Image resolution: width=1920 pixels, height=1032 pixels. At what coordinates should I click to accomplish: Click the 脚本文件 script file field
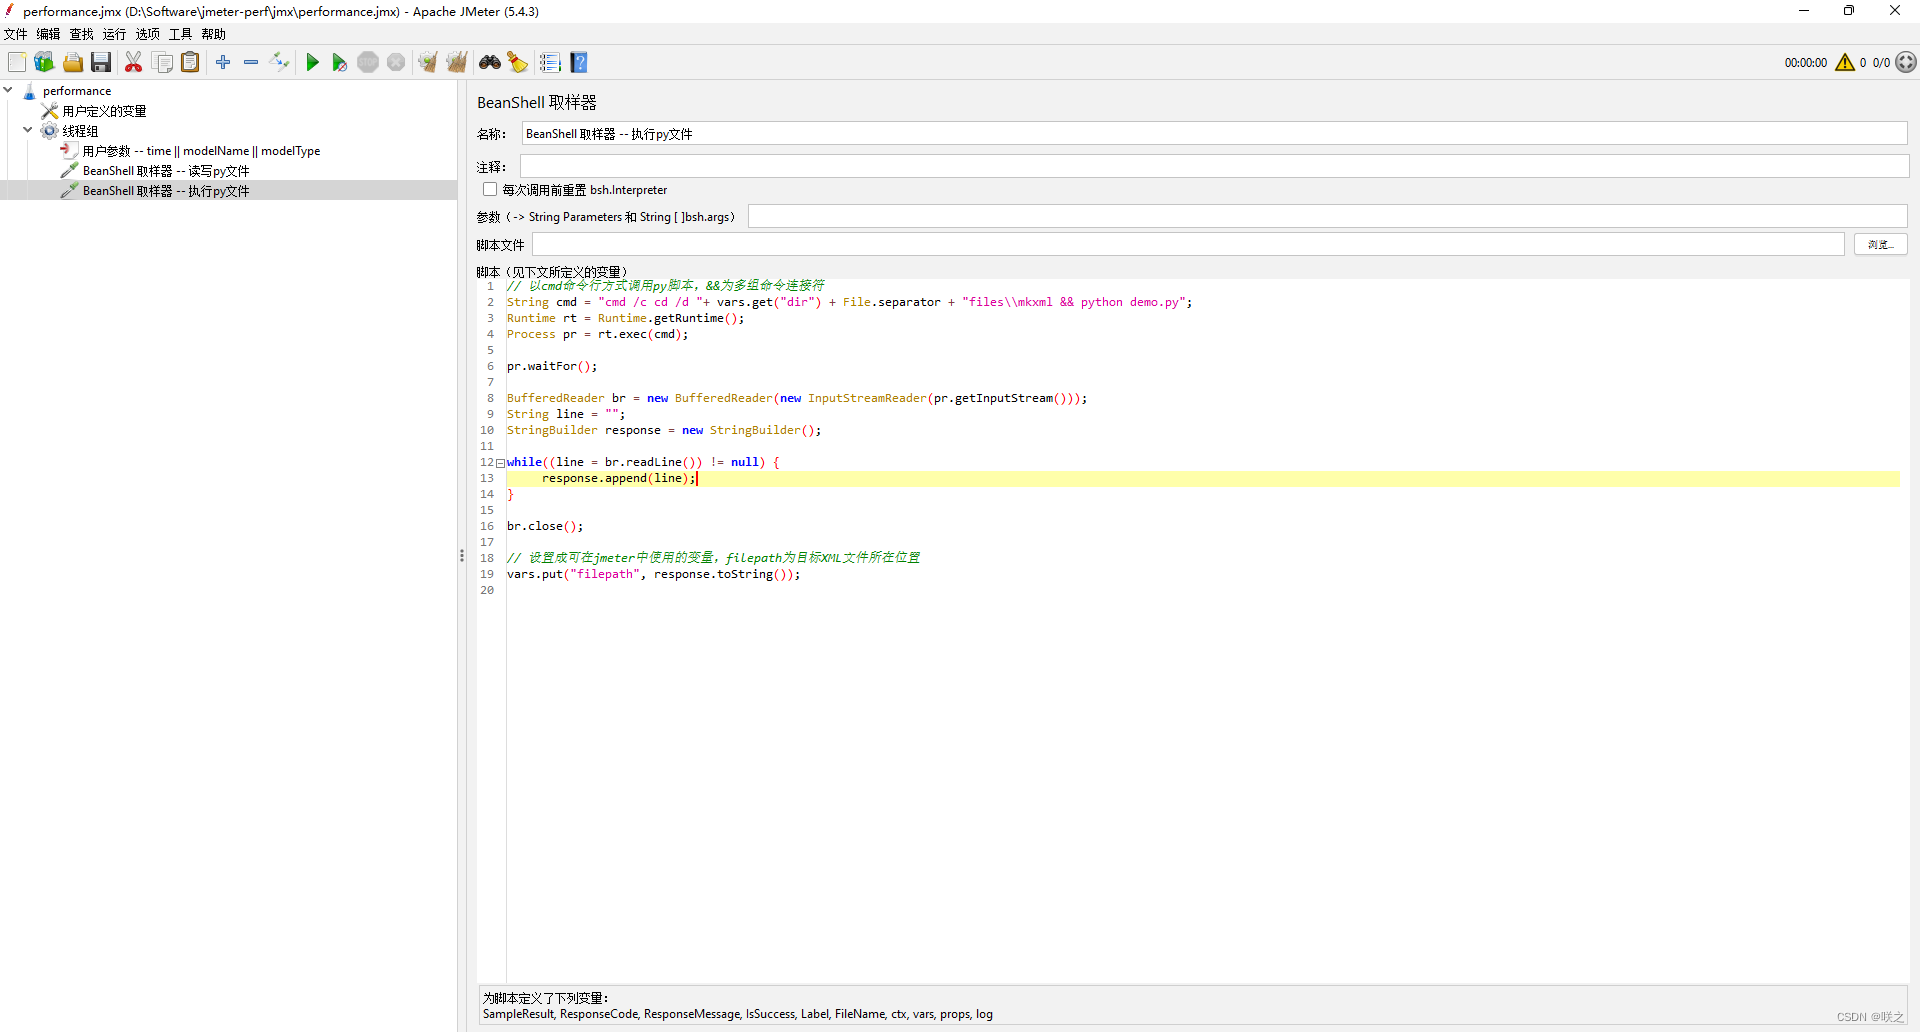click(x=1188, y=244)
